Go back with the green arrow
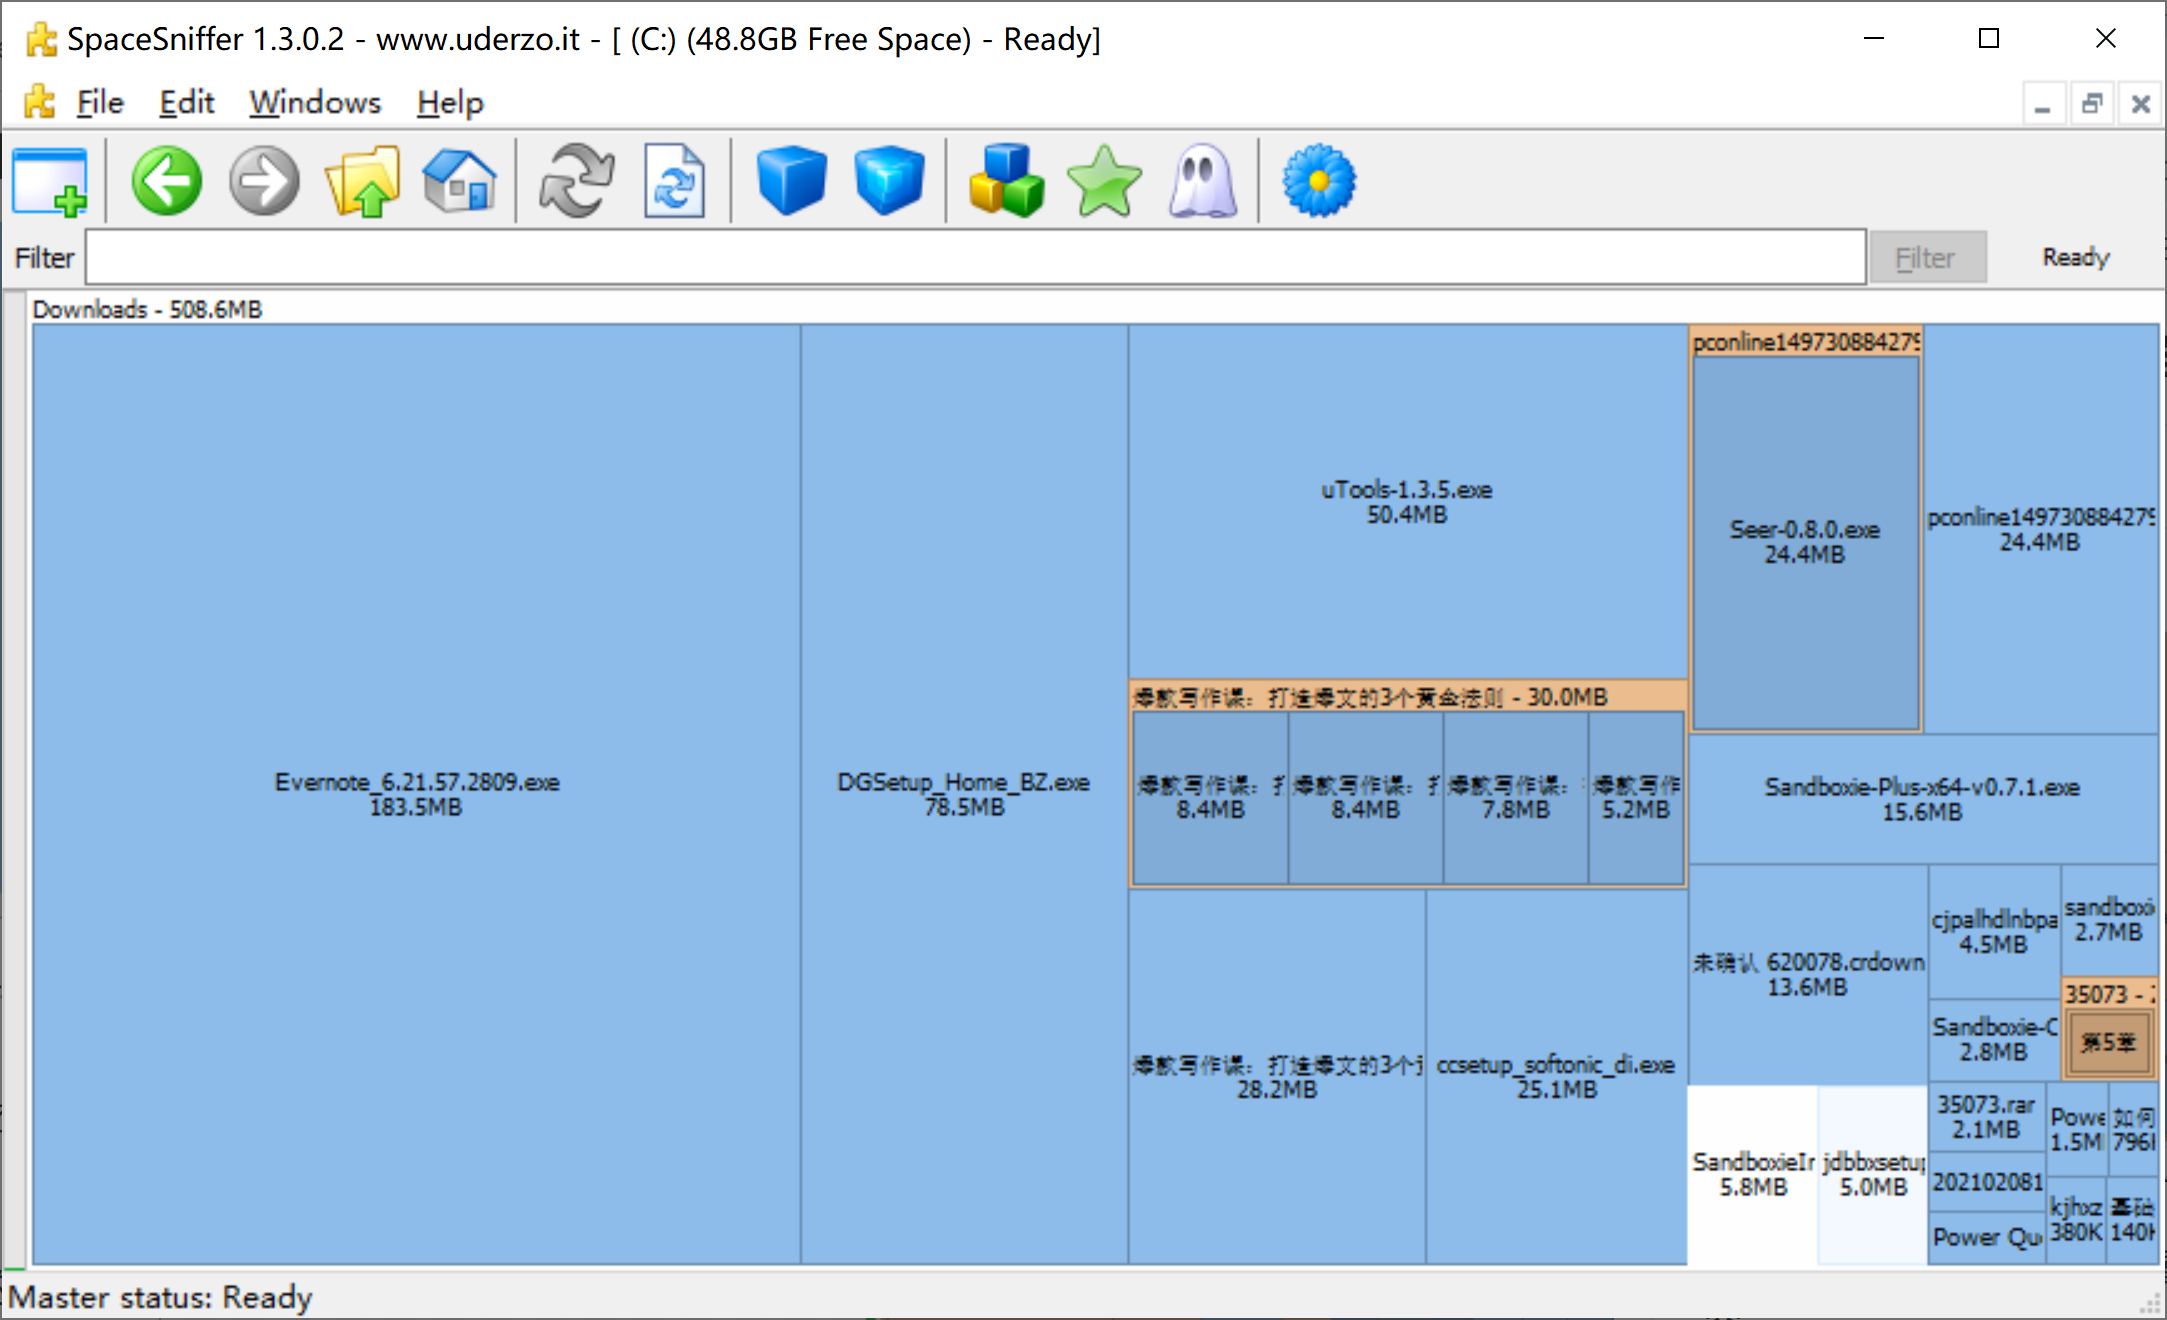Viewport: 2167px width, 1320px height. tap(166, 181)
